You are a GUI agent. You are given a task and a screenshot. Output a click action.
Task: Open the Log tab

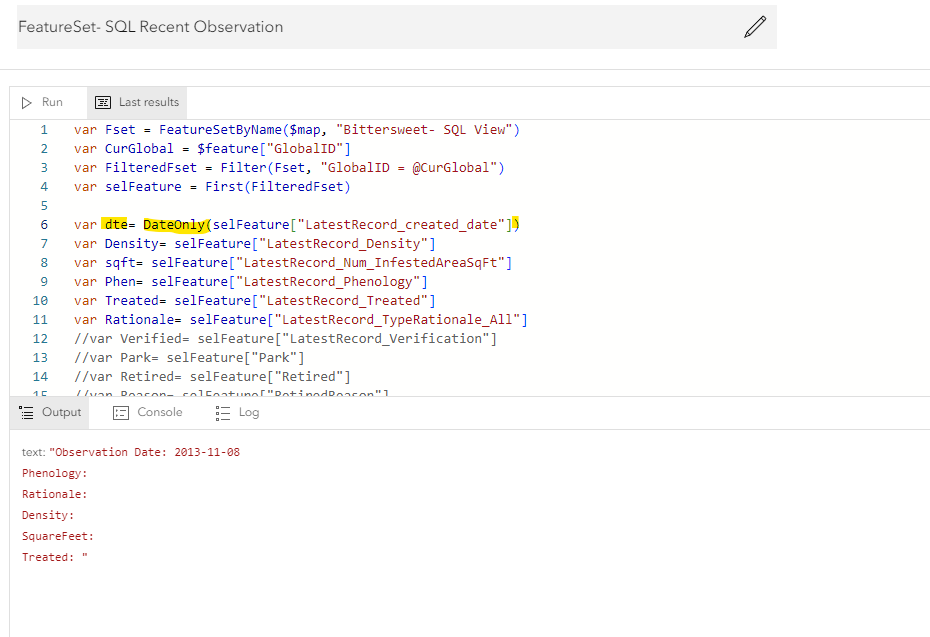(238, 412)
